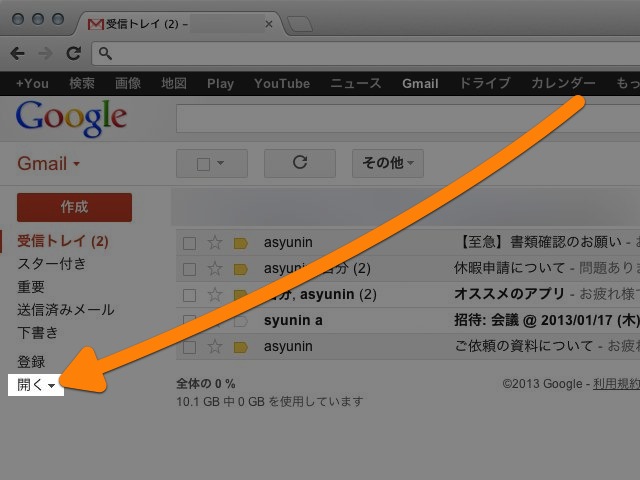Open 検索 in the Google bar

coord(82,84)
